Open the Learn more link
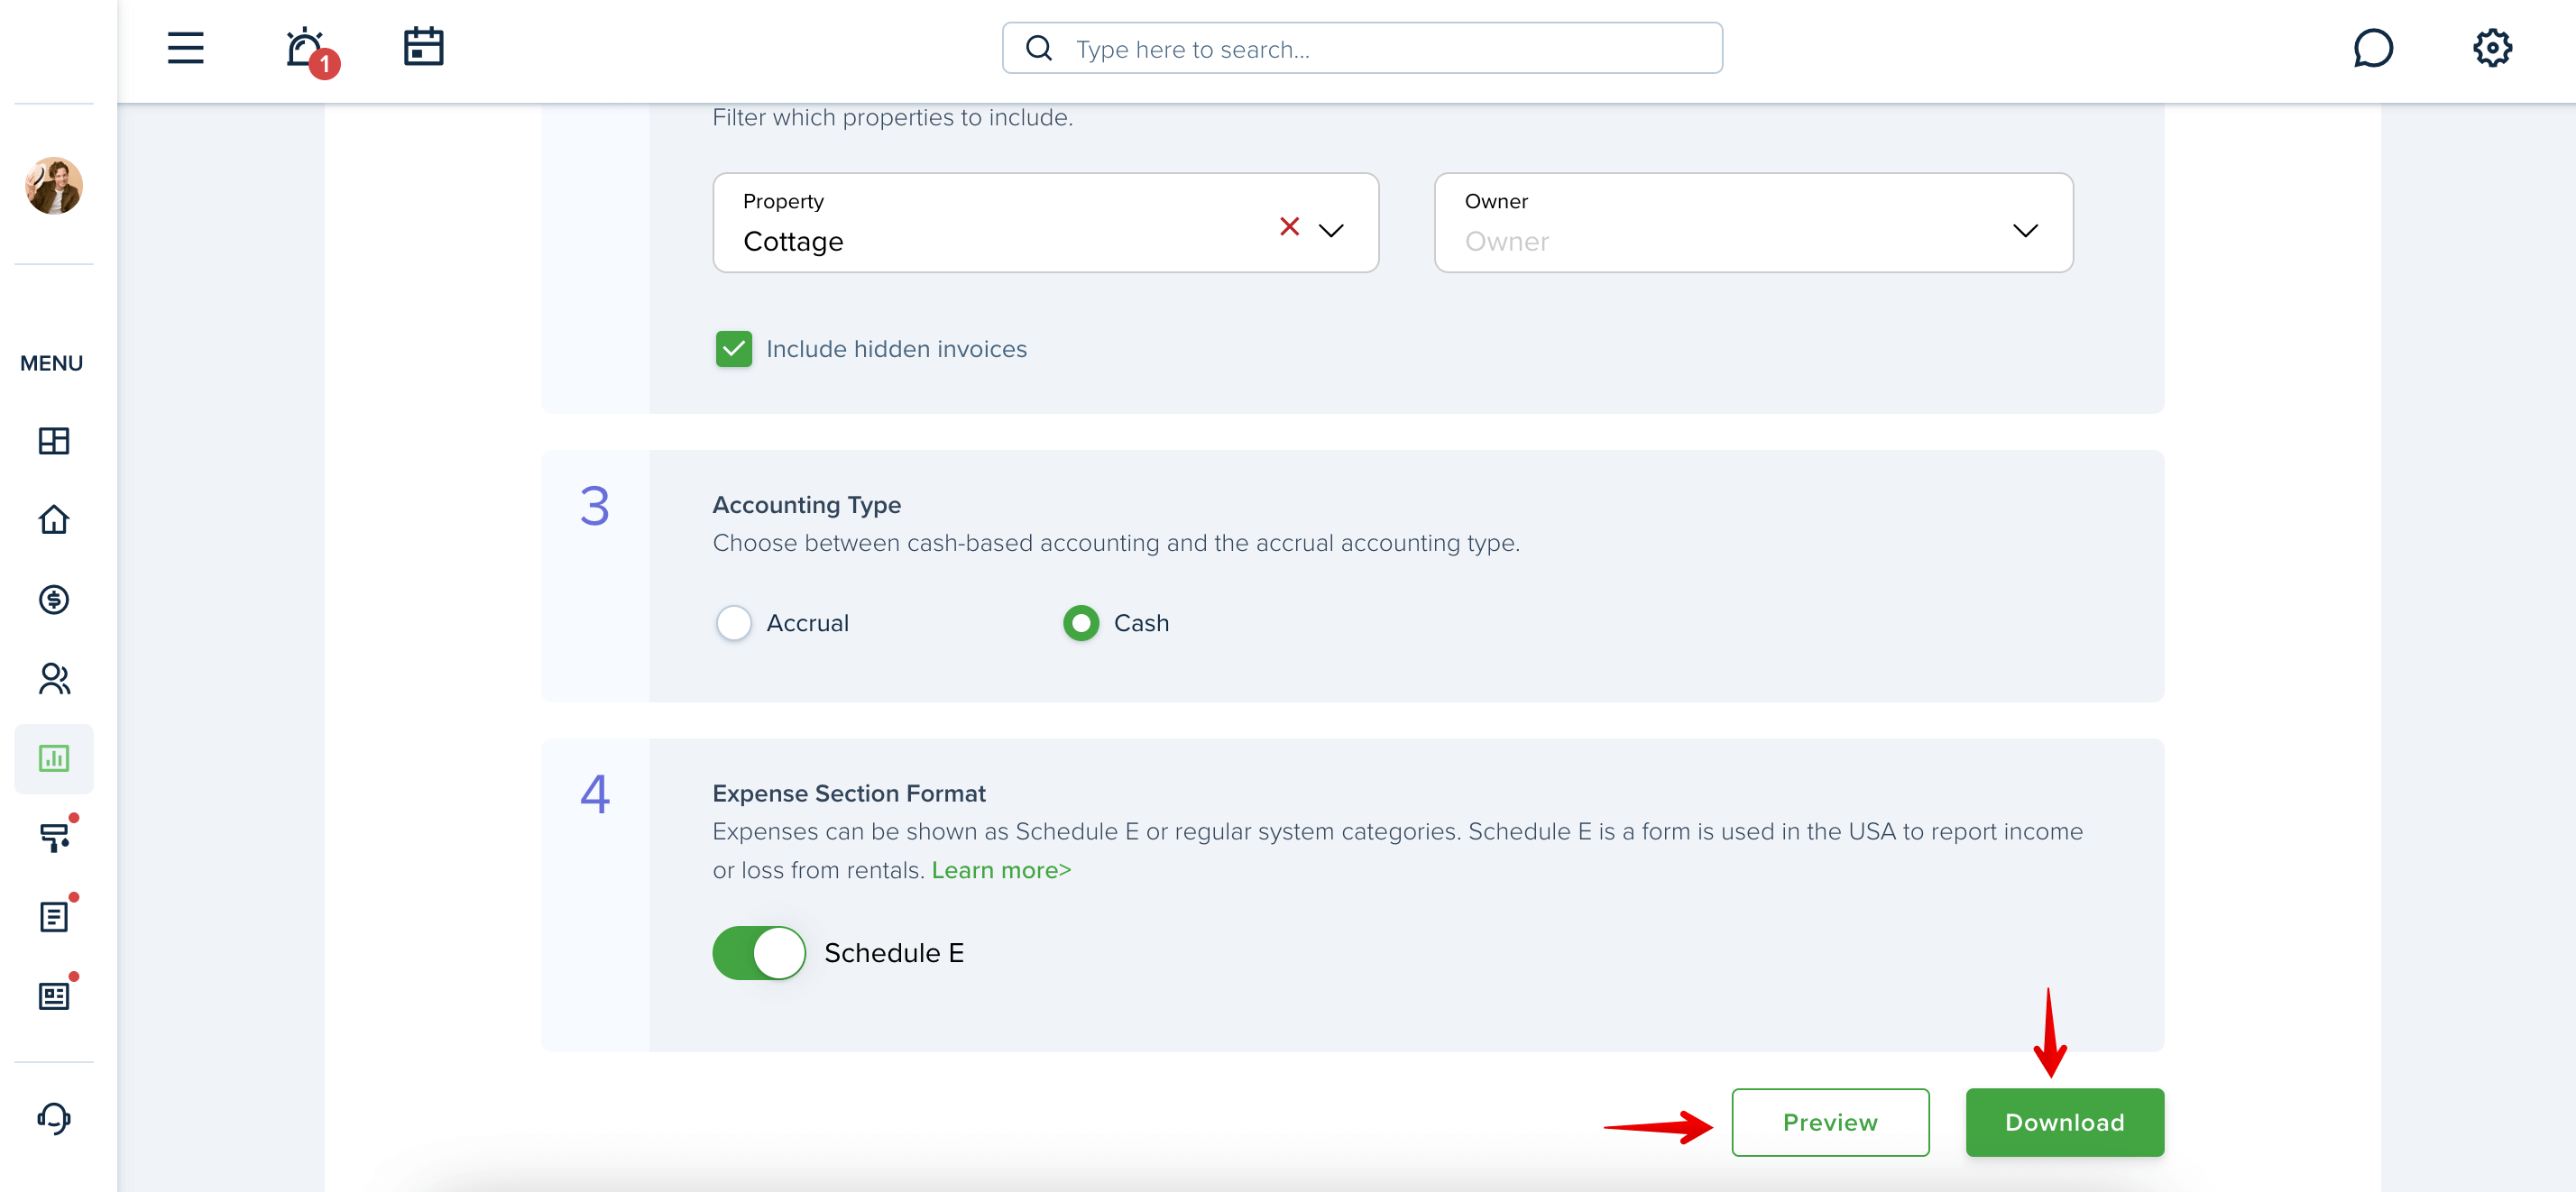Image resolution: width=2576 pixels, height=1192 pixels. pos(1001,870)
